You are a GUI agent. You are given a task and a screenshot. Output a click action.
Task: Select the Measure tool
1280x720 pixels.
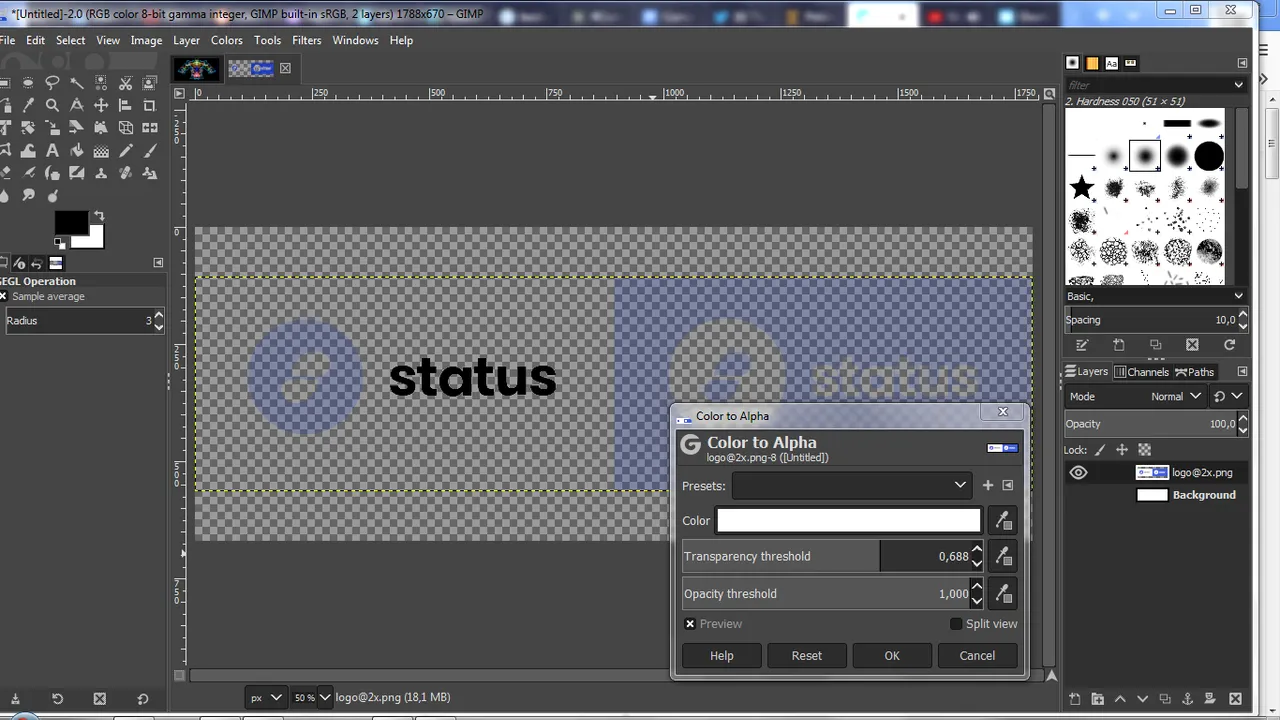(x=77, y=105)
